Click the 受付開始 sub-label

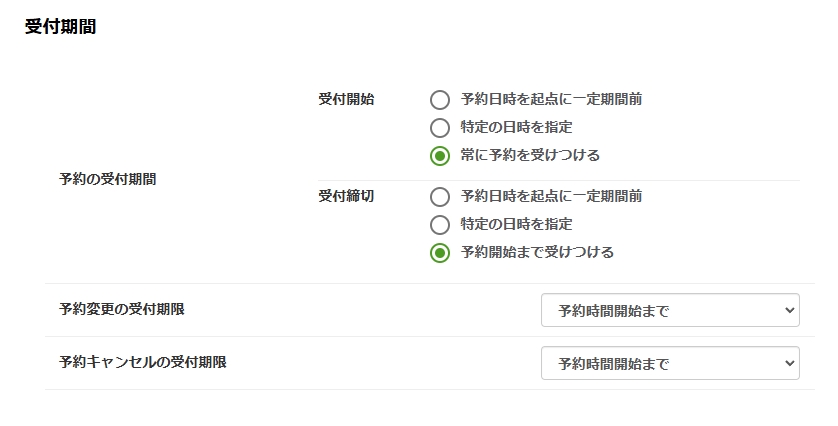(x=346, y=99)
